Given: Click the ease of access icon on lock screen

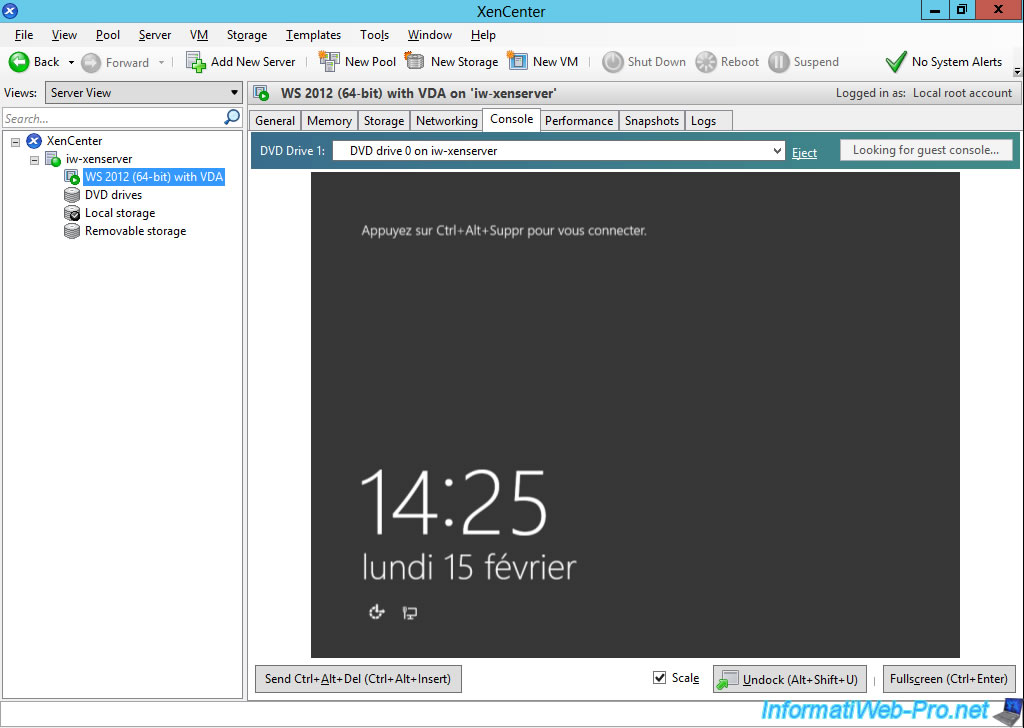Looking at the screenshot, I should point(377,612).
